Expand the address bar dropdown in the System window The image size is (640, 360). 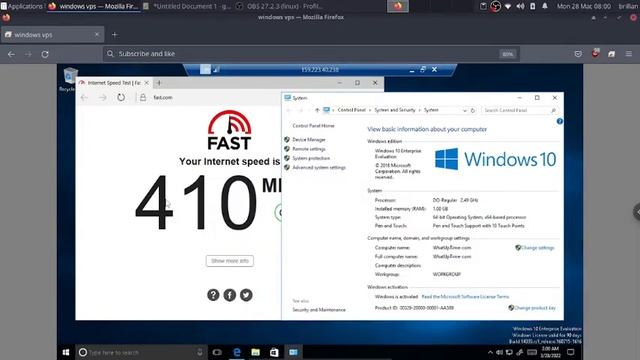[x=464, y=111]
